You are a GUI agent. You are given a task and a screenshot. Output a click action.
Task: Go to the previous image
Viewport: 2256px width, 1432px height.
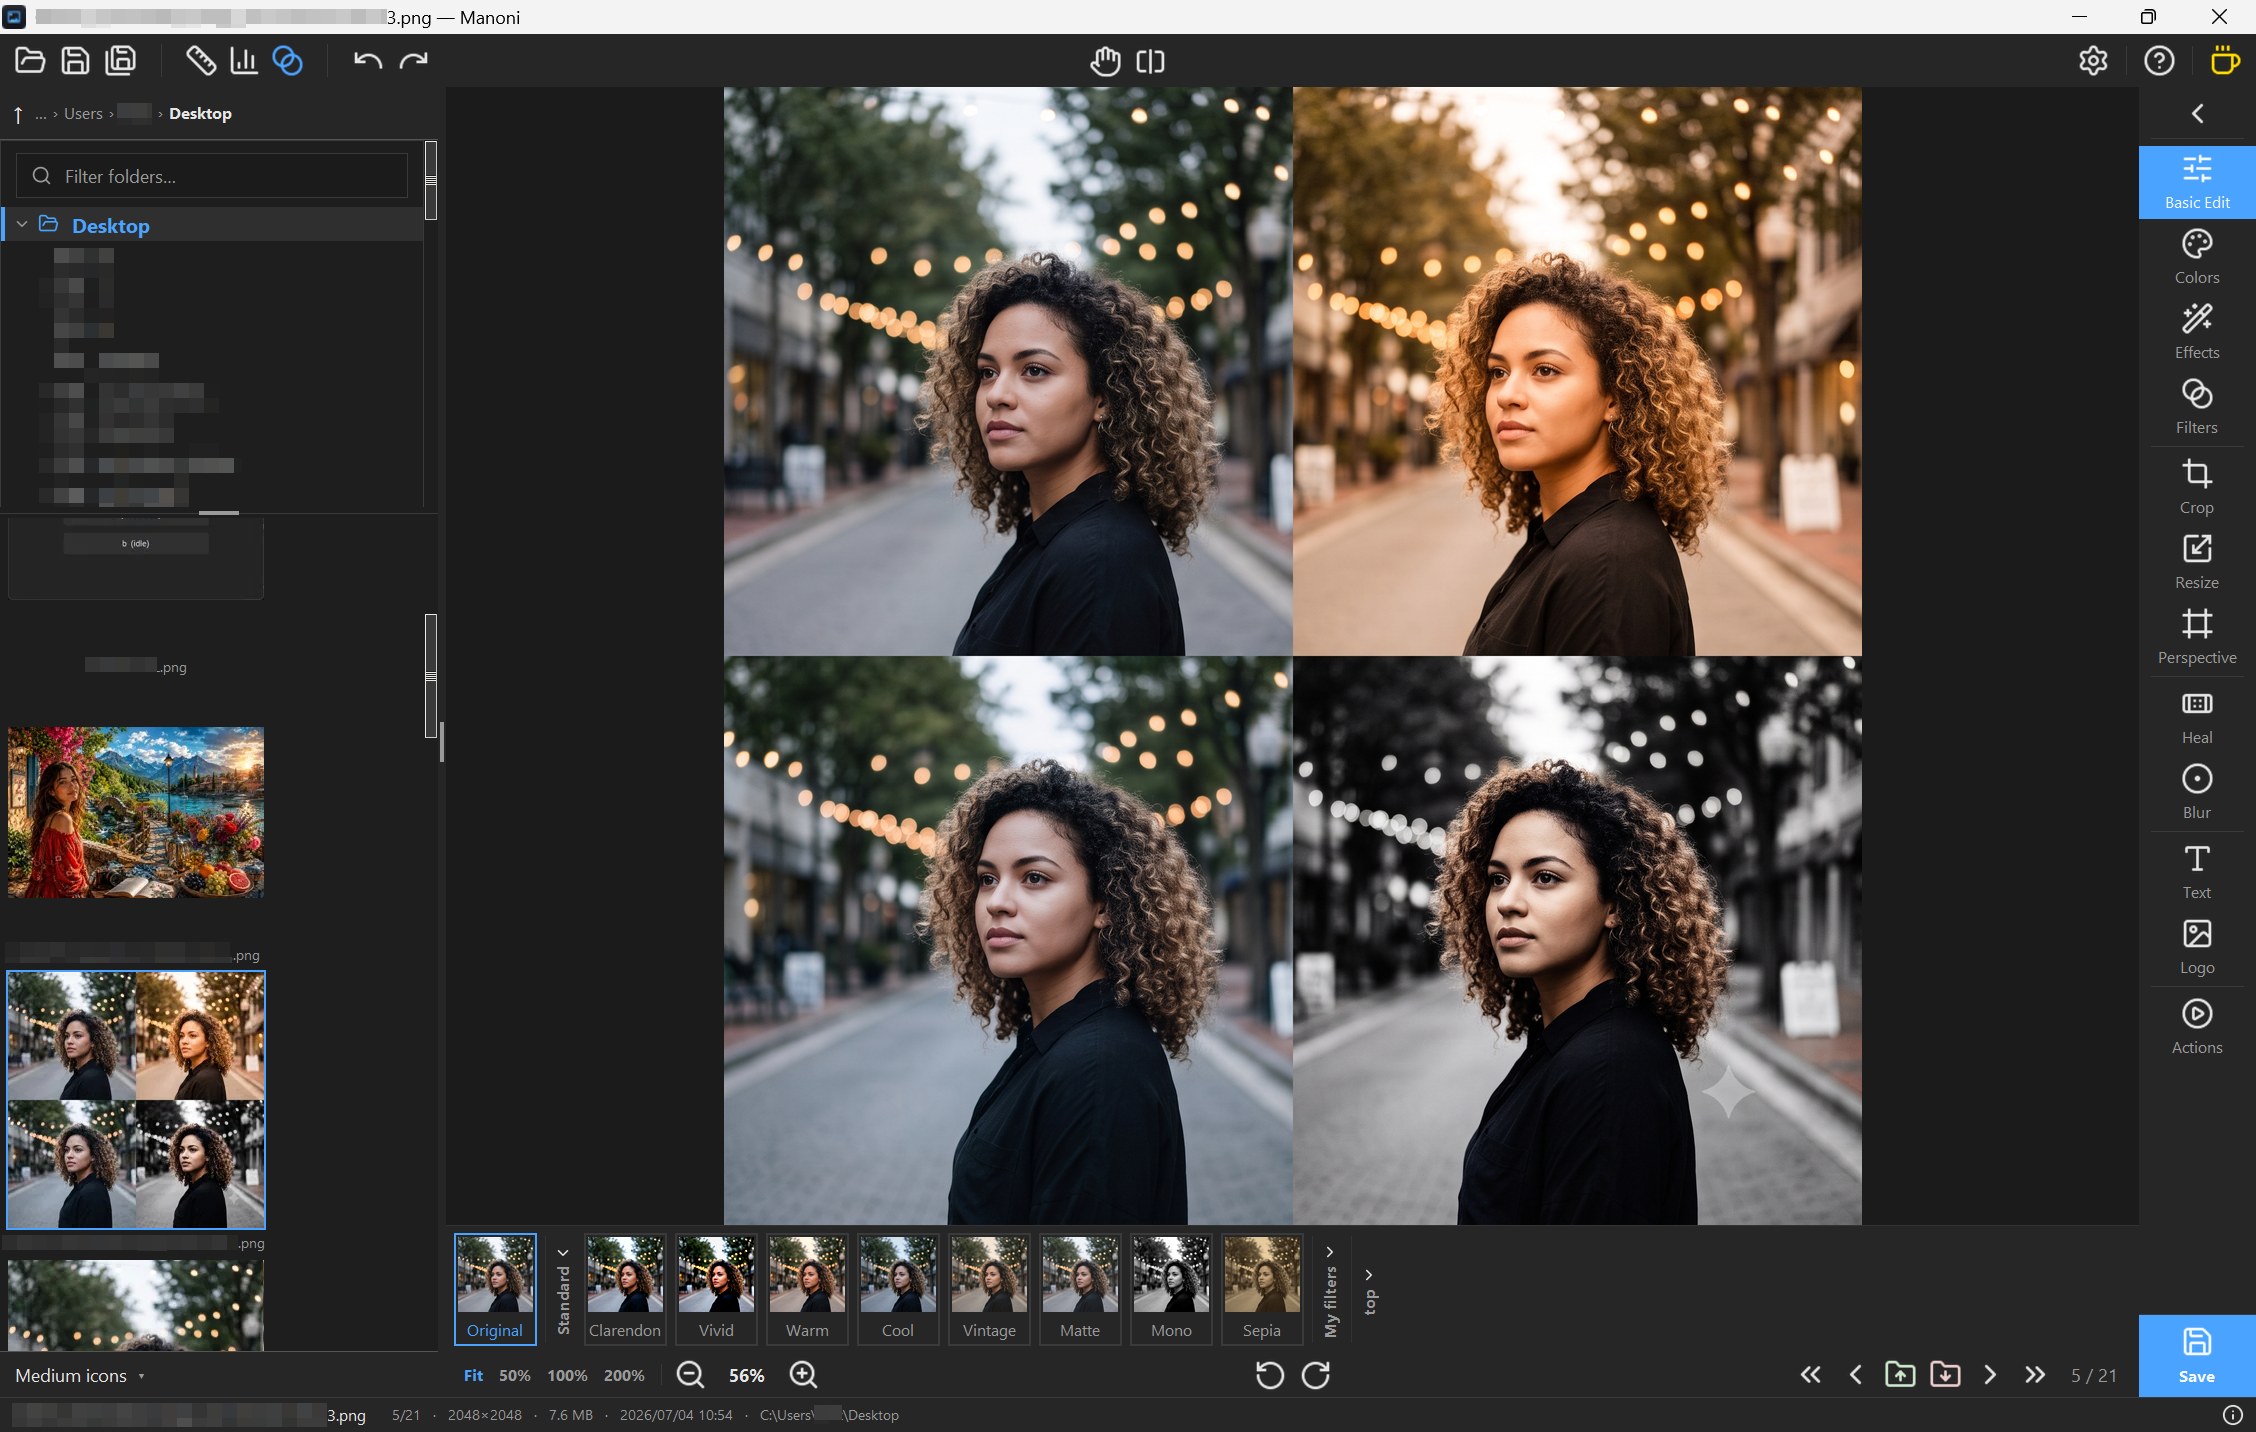(1856, 1376)
